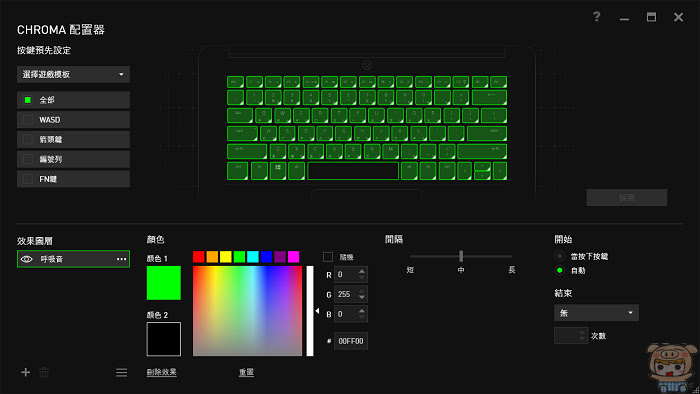Click the question mark help icon
The image size is (700, 394).
pos(596,17)
